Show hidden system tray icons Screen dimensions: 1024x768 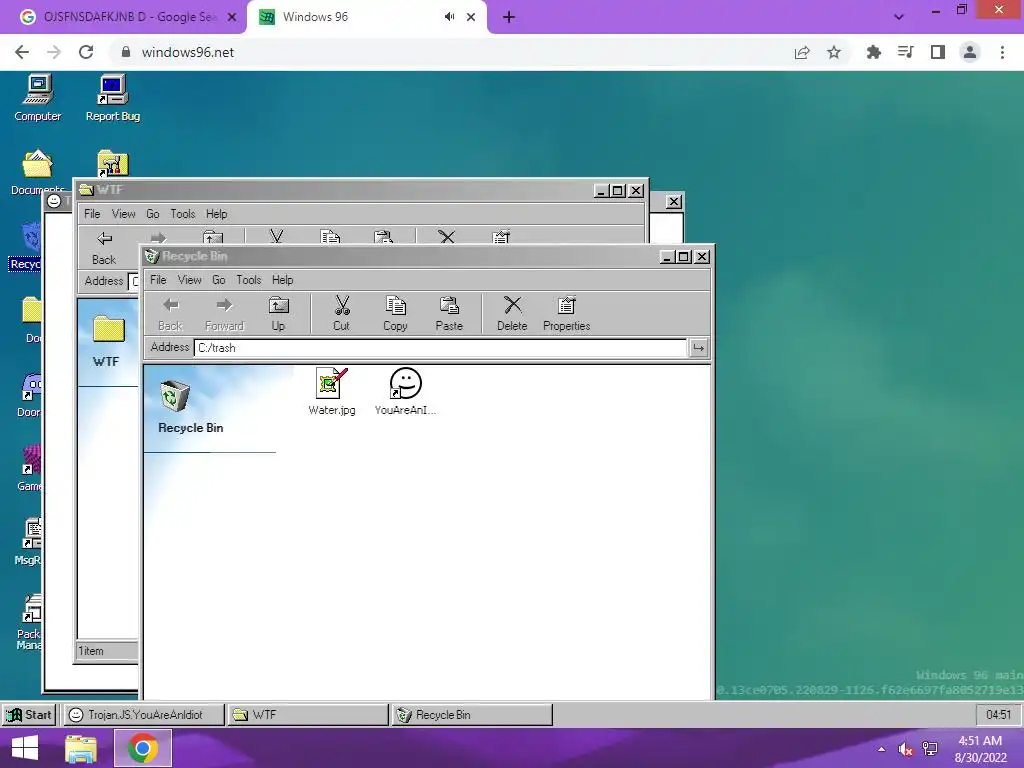(882, 749)
